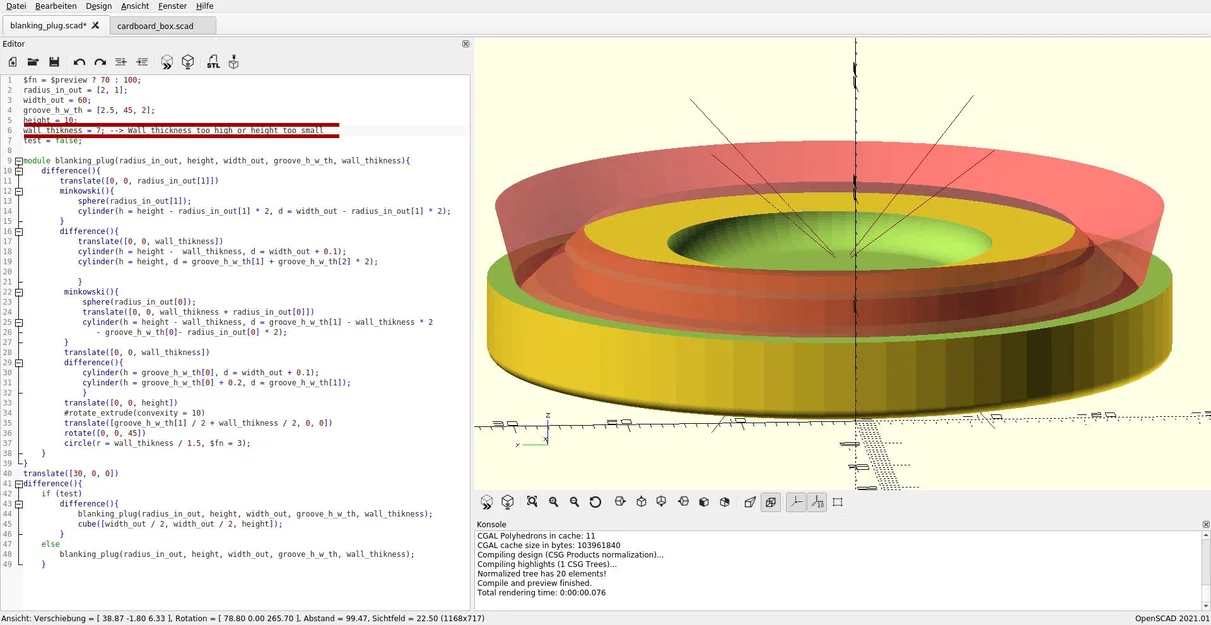Open the Fenster menu

tap(173, 6)
